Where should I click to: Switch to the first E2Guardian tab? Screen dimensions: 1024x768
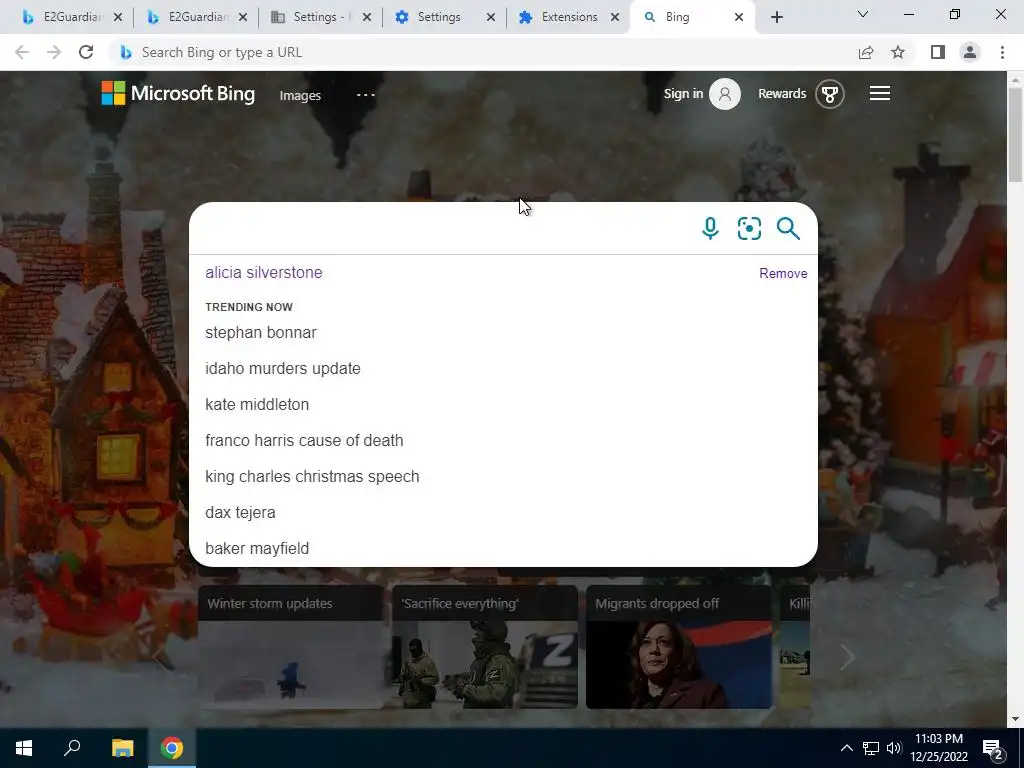click(x=62, y=17)
